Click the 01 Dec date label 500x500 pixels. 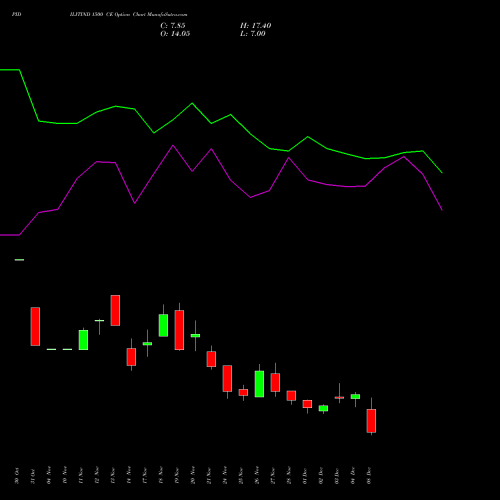click(305, 476)
